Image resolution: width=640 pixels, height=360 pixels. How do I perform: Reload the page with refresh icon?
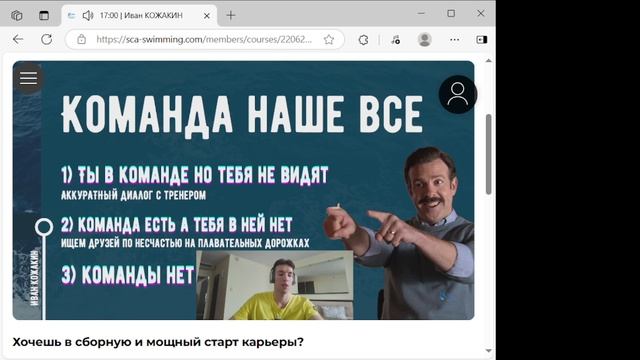point(47,39)
